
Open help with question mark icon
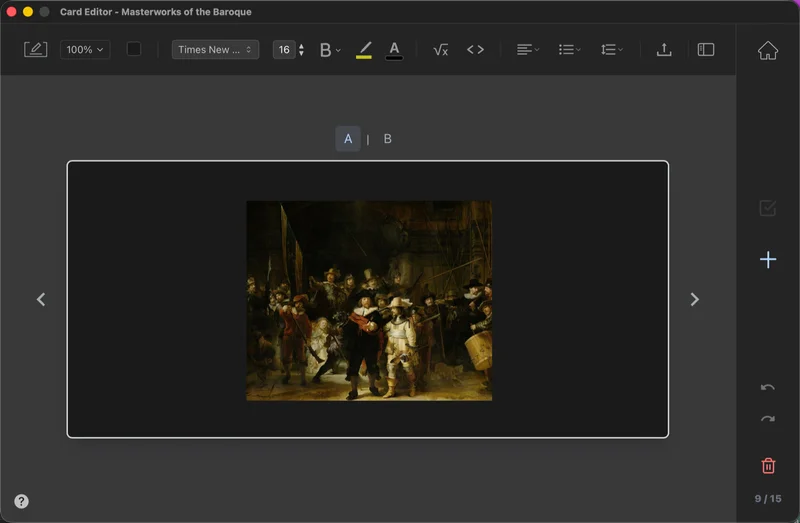tap(21, 501)
